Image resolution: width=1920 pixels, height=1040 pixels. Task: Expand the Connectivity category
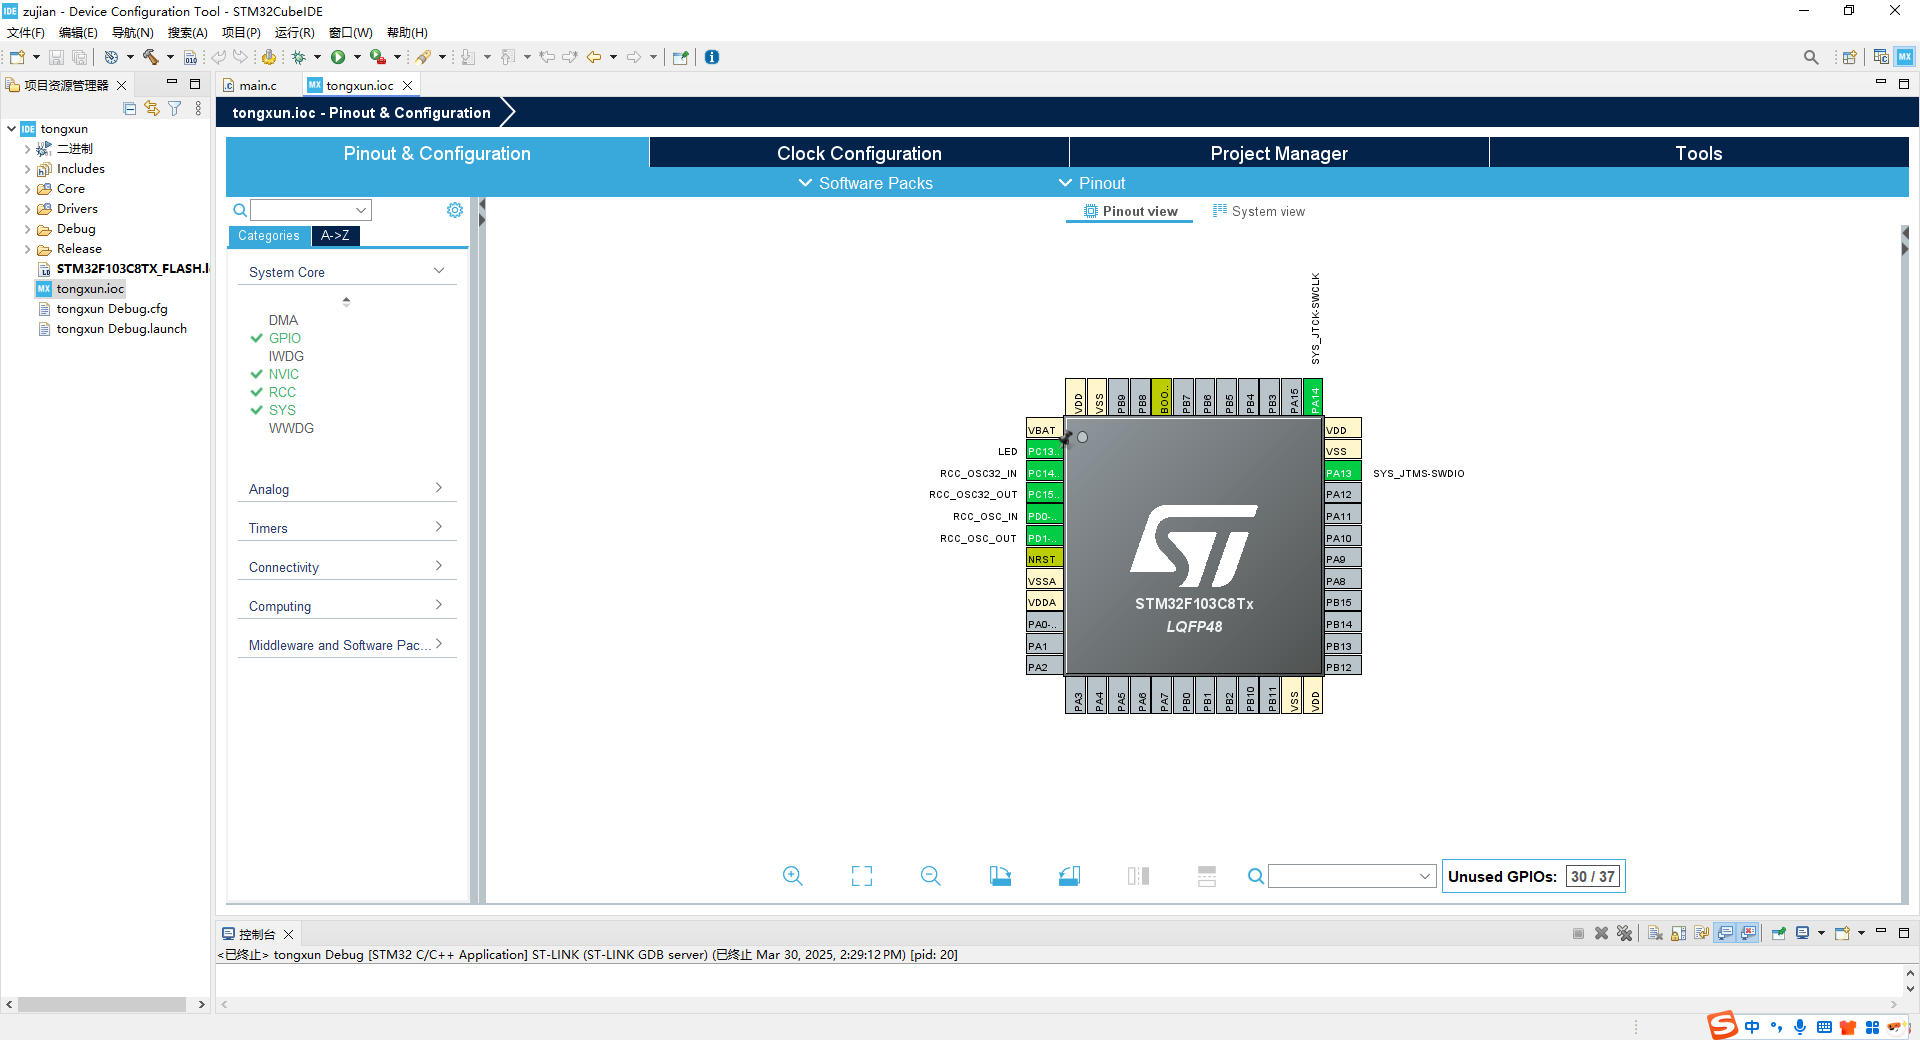438,565
